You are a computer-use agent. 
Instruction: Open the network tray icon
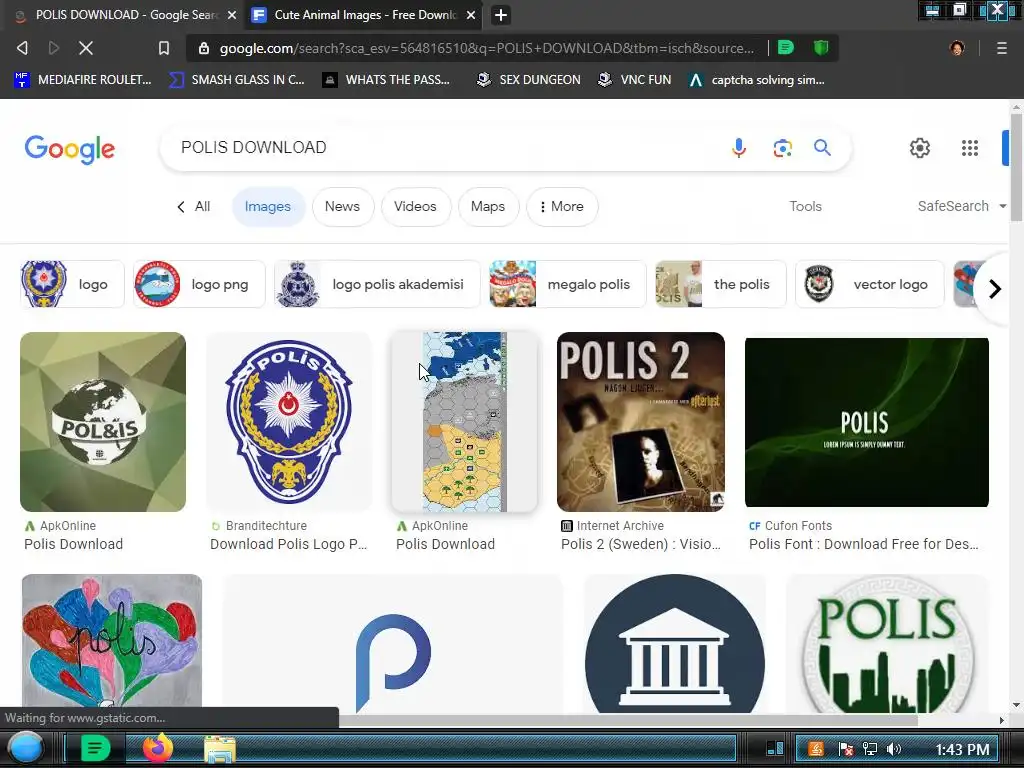click(870, 749)
